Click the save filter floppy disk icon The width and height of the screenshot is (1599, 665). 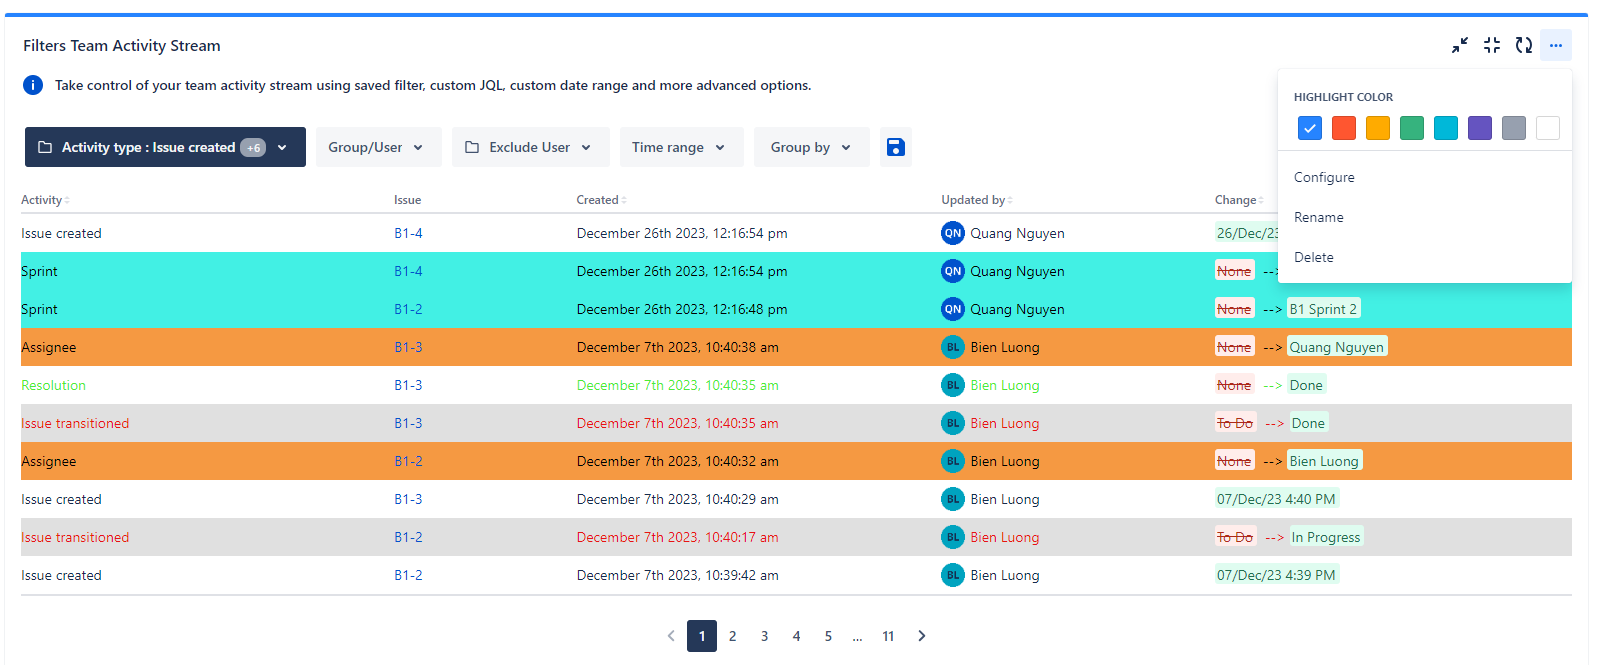[895, 147]
